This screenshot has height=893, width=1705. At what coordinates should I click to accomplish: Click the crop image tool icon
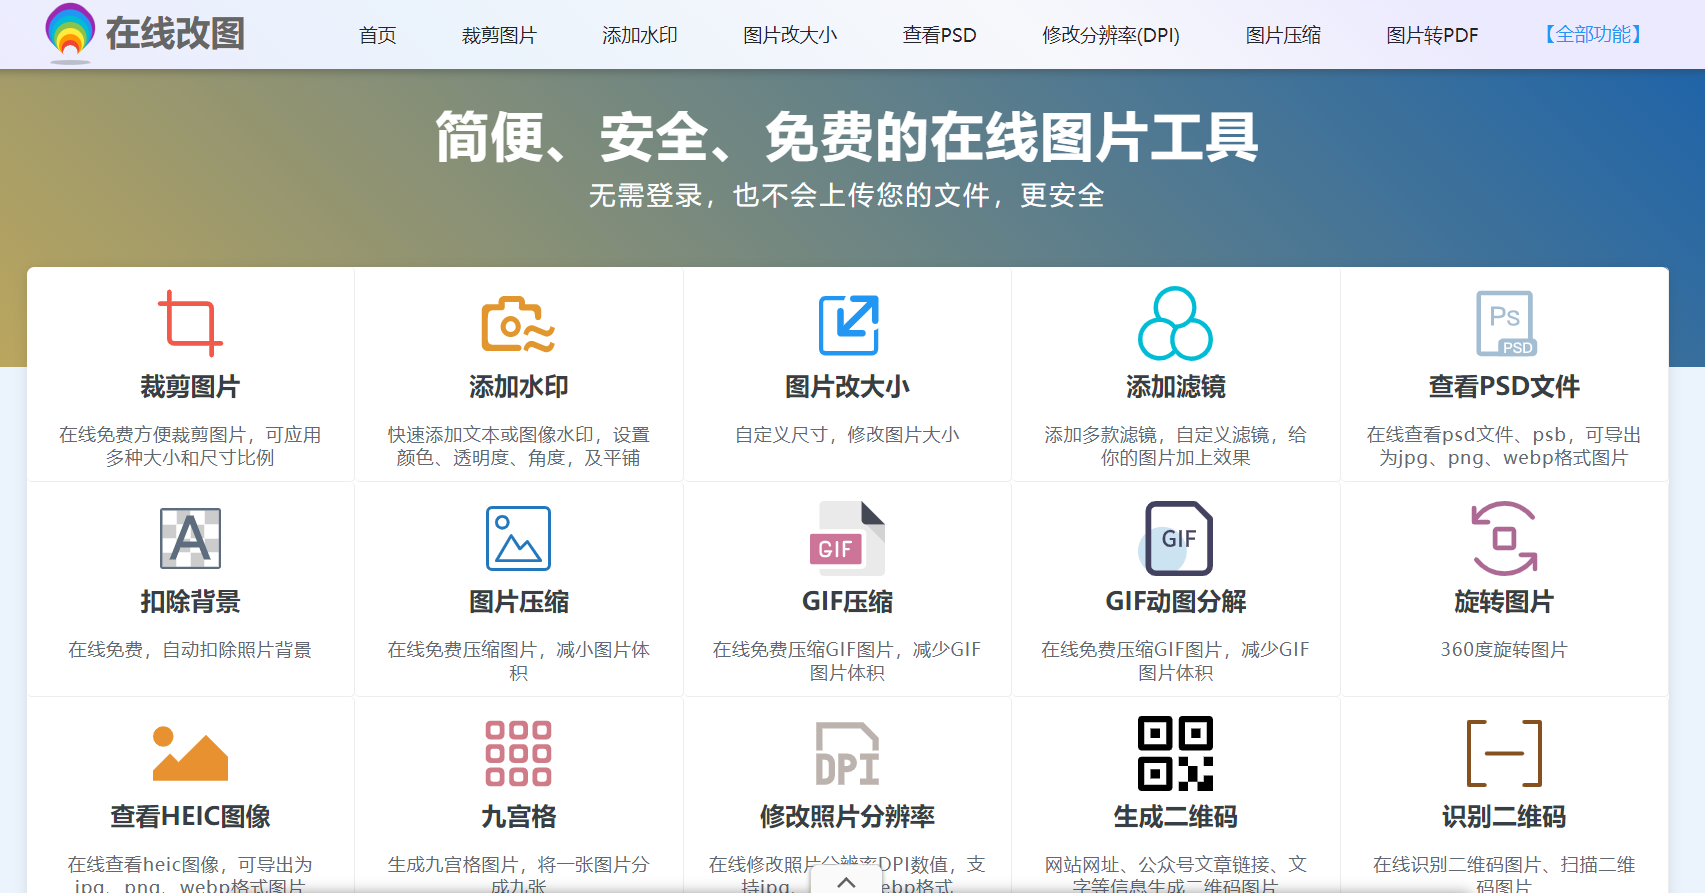point(190,323)
